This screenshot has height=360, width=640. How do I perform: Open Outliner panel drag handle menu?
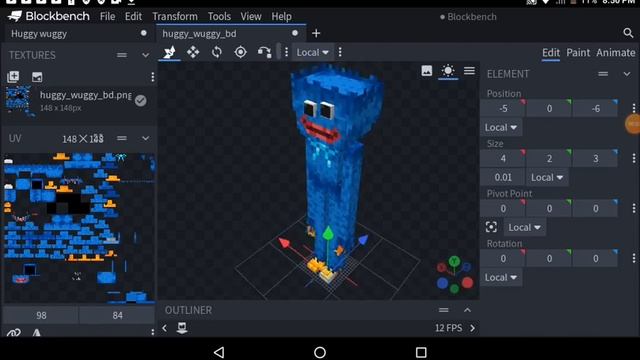444,310
